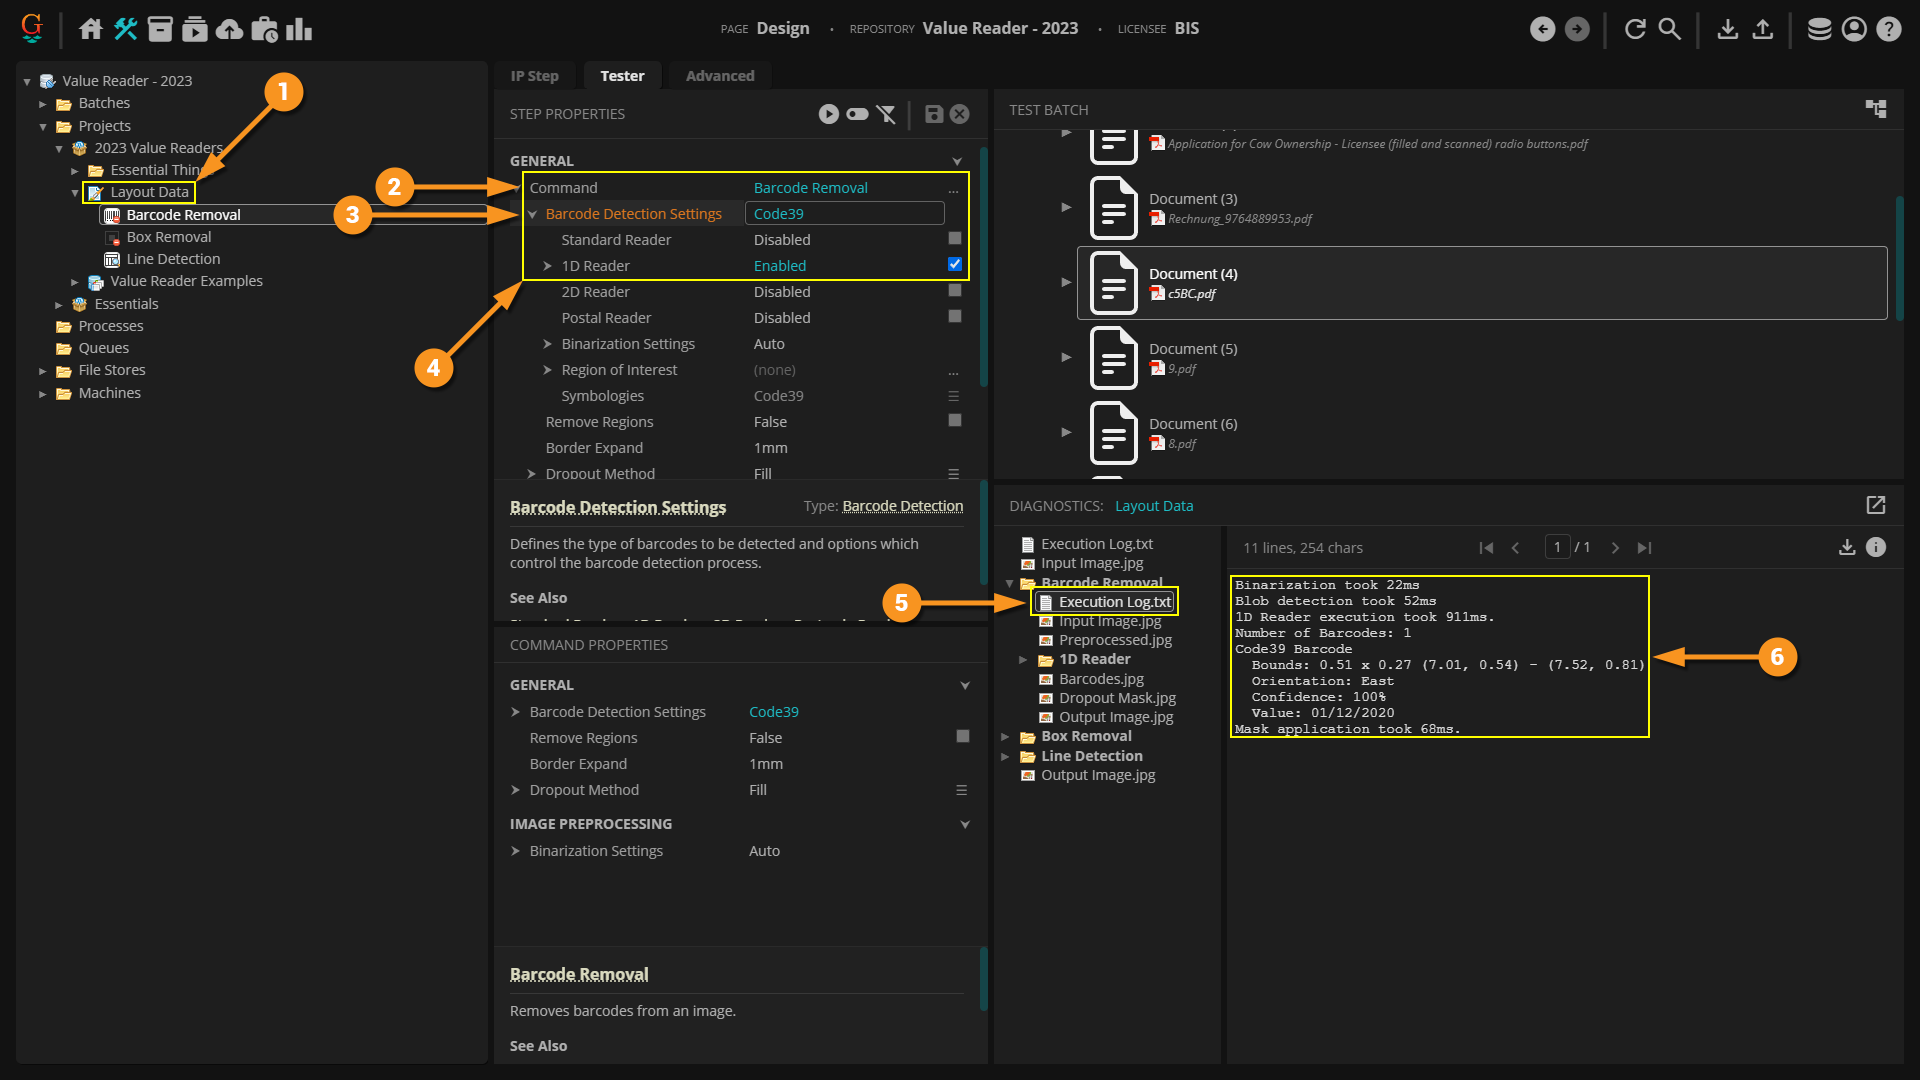Viewport: 1920px width, 1080px height.
Task: Download the execution log file
Action: pos(1846,547)
